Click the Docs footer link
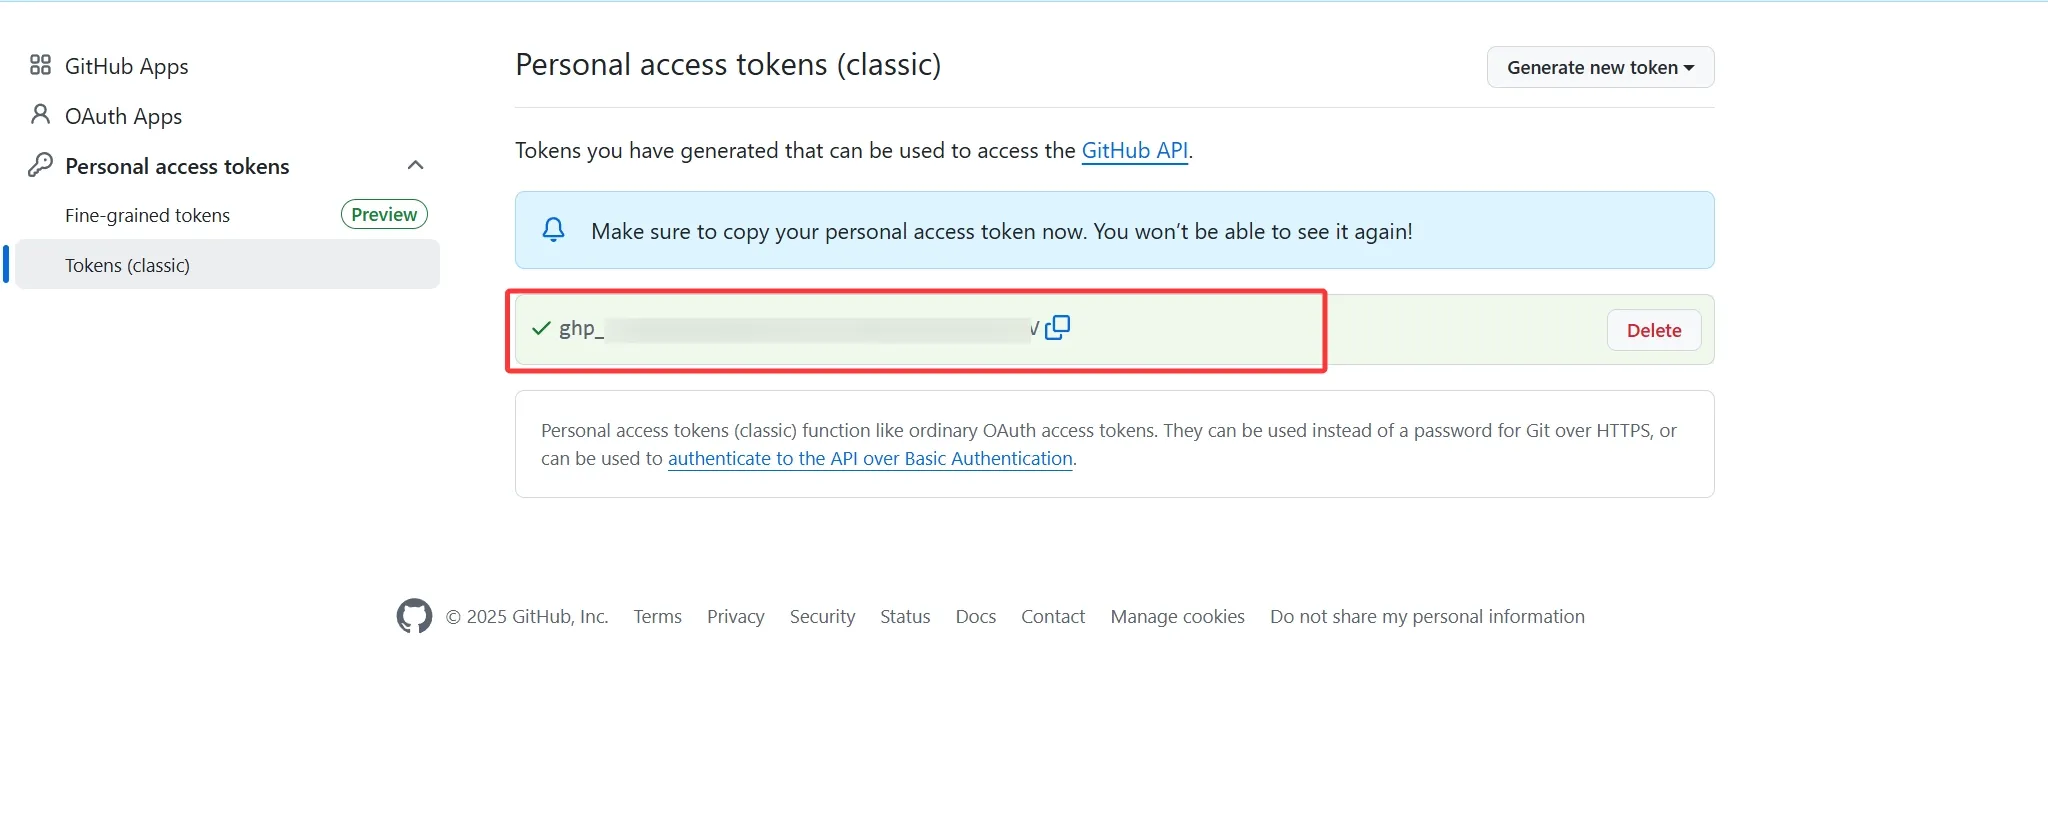 tap(975, 616)
